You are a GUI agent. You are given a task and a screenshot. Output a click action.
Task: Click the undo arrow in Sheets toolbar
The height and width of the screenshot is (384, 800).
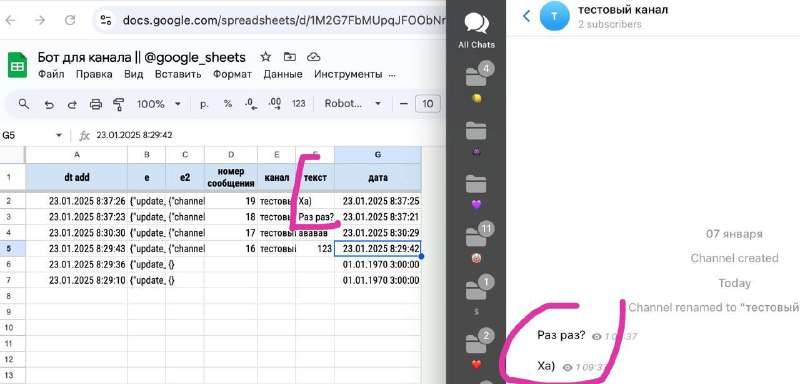pyautogui.click(x=49, y=105)
